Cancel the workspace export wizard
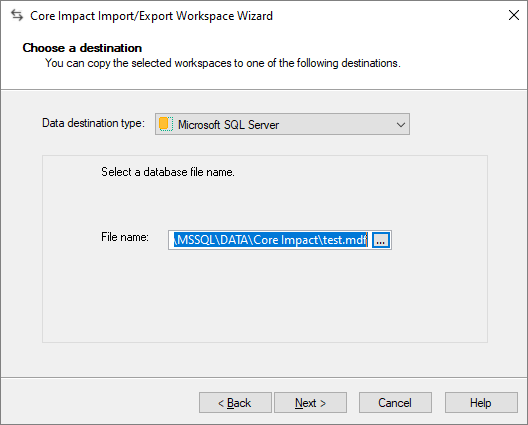Image resolution: width=528 pixels, height=425 pixels. (x=395, y=402)
